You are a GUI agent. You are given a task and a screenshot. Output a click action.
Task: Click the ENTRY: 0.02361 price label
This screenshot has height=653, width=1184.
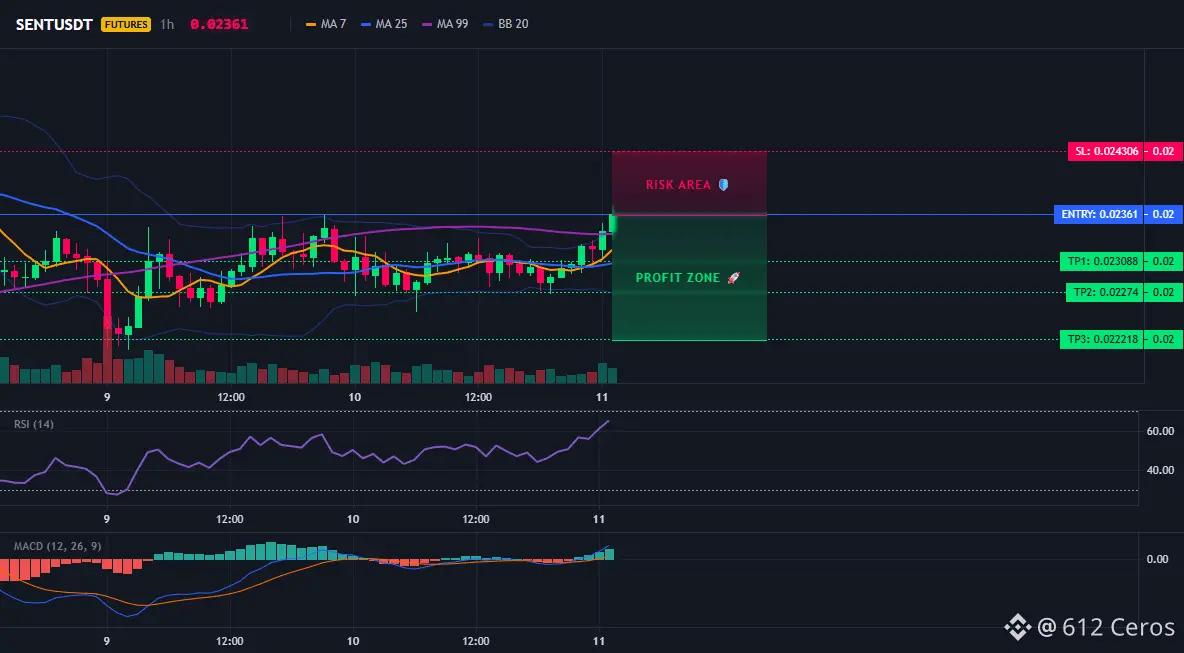(x=1099, y=214)
